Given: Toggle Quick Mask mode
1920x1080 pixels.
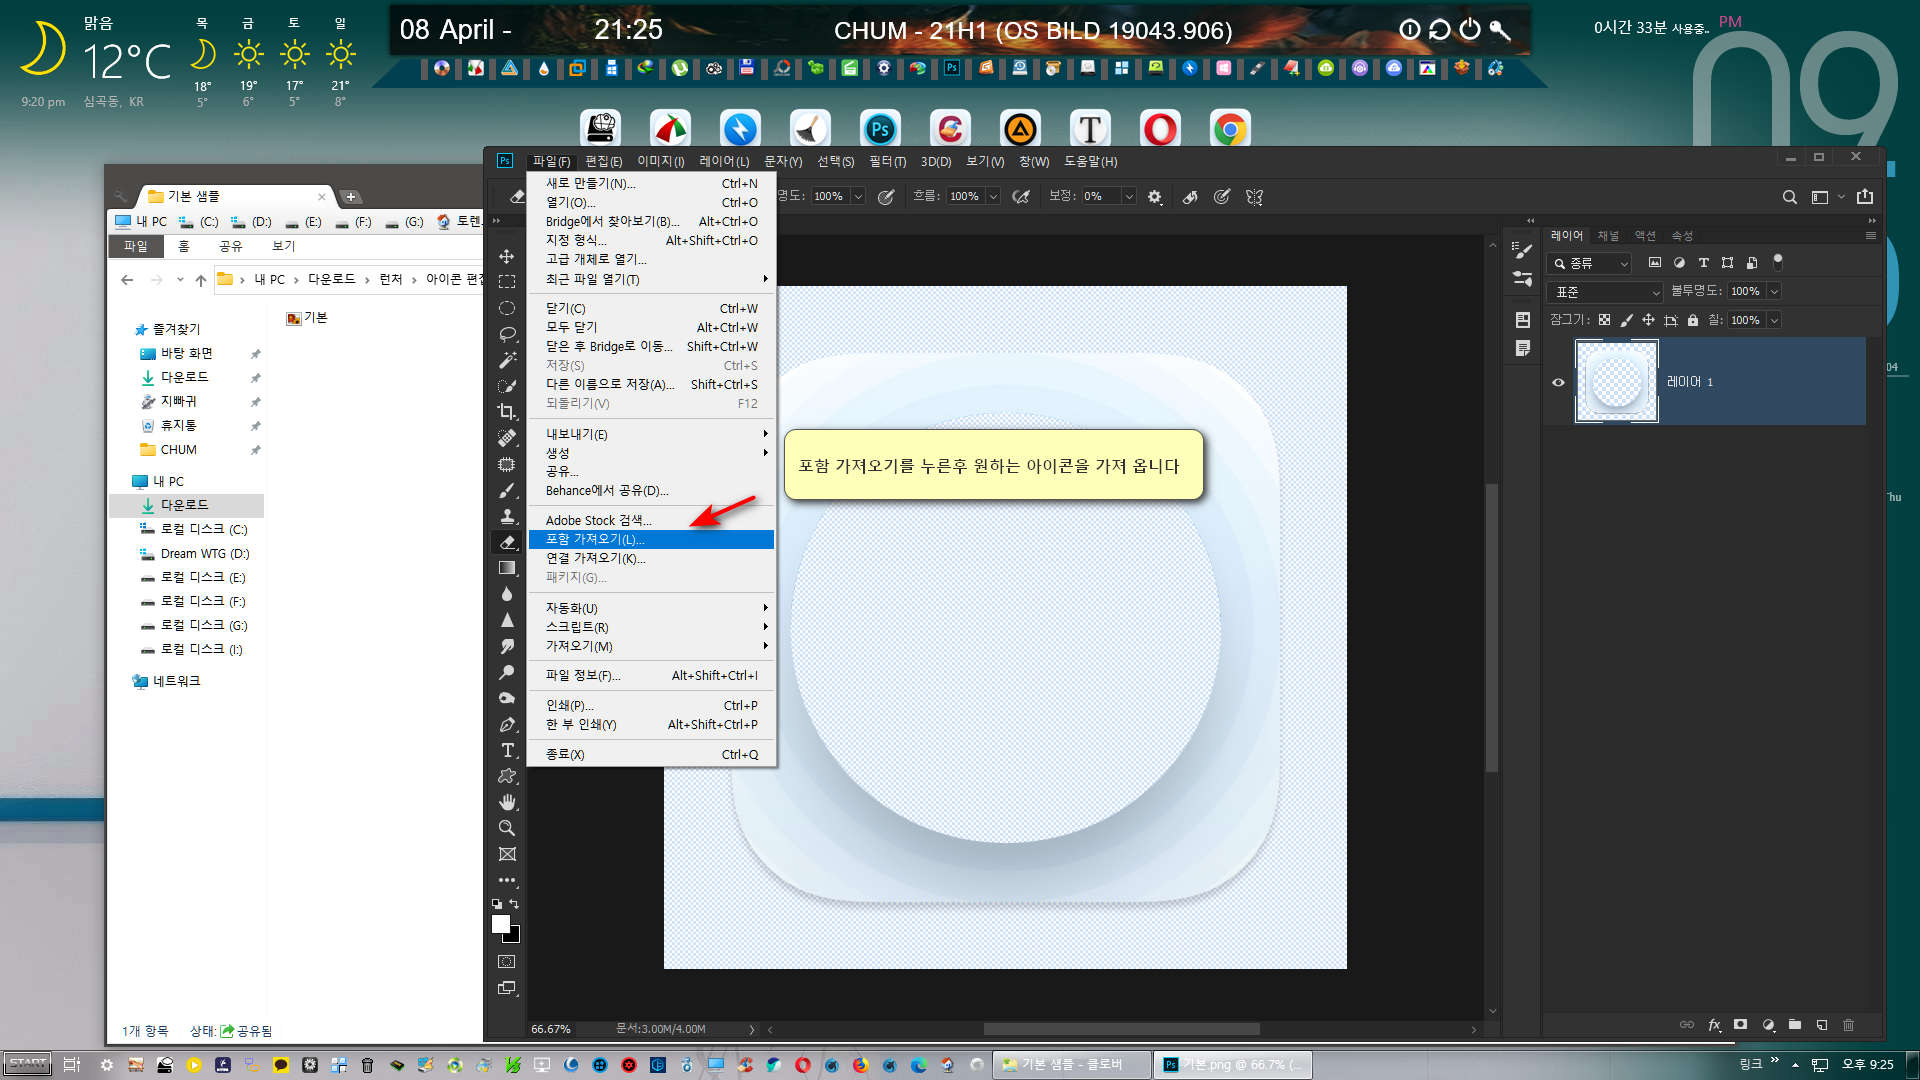Looking at the screenshot, I should pyautogui.click(x=507, y=962).
